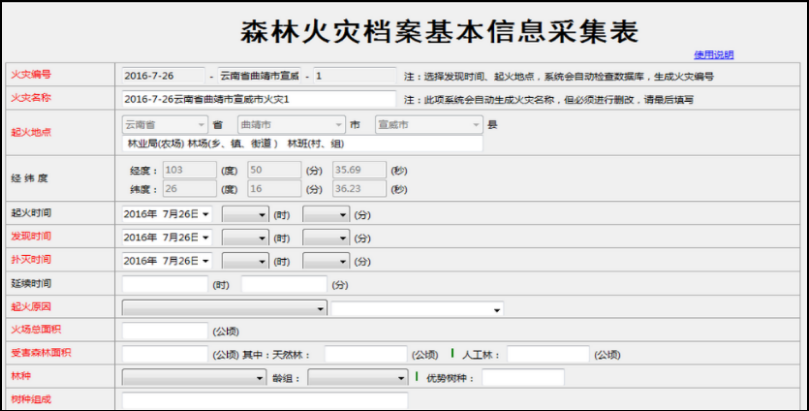
Task: Click the 火场总面积 input field
Action: [x=165, y=331]
